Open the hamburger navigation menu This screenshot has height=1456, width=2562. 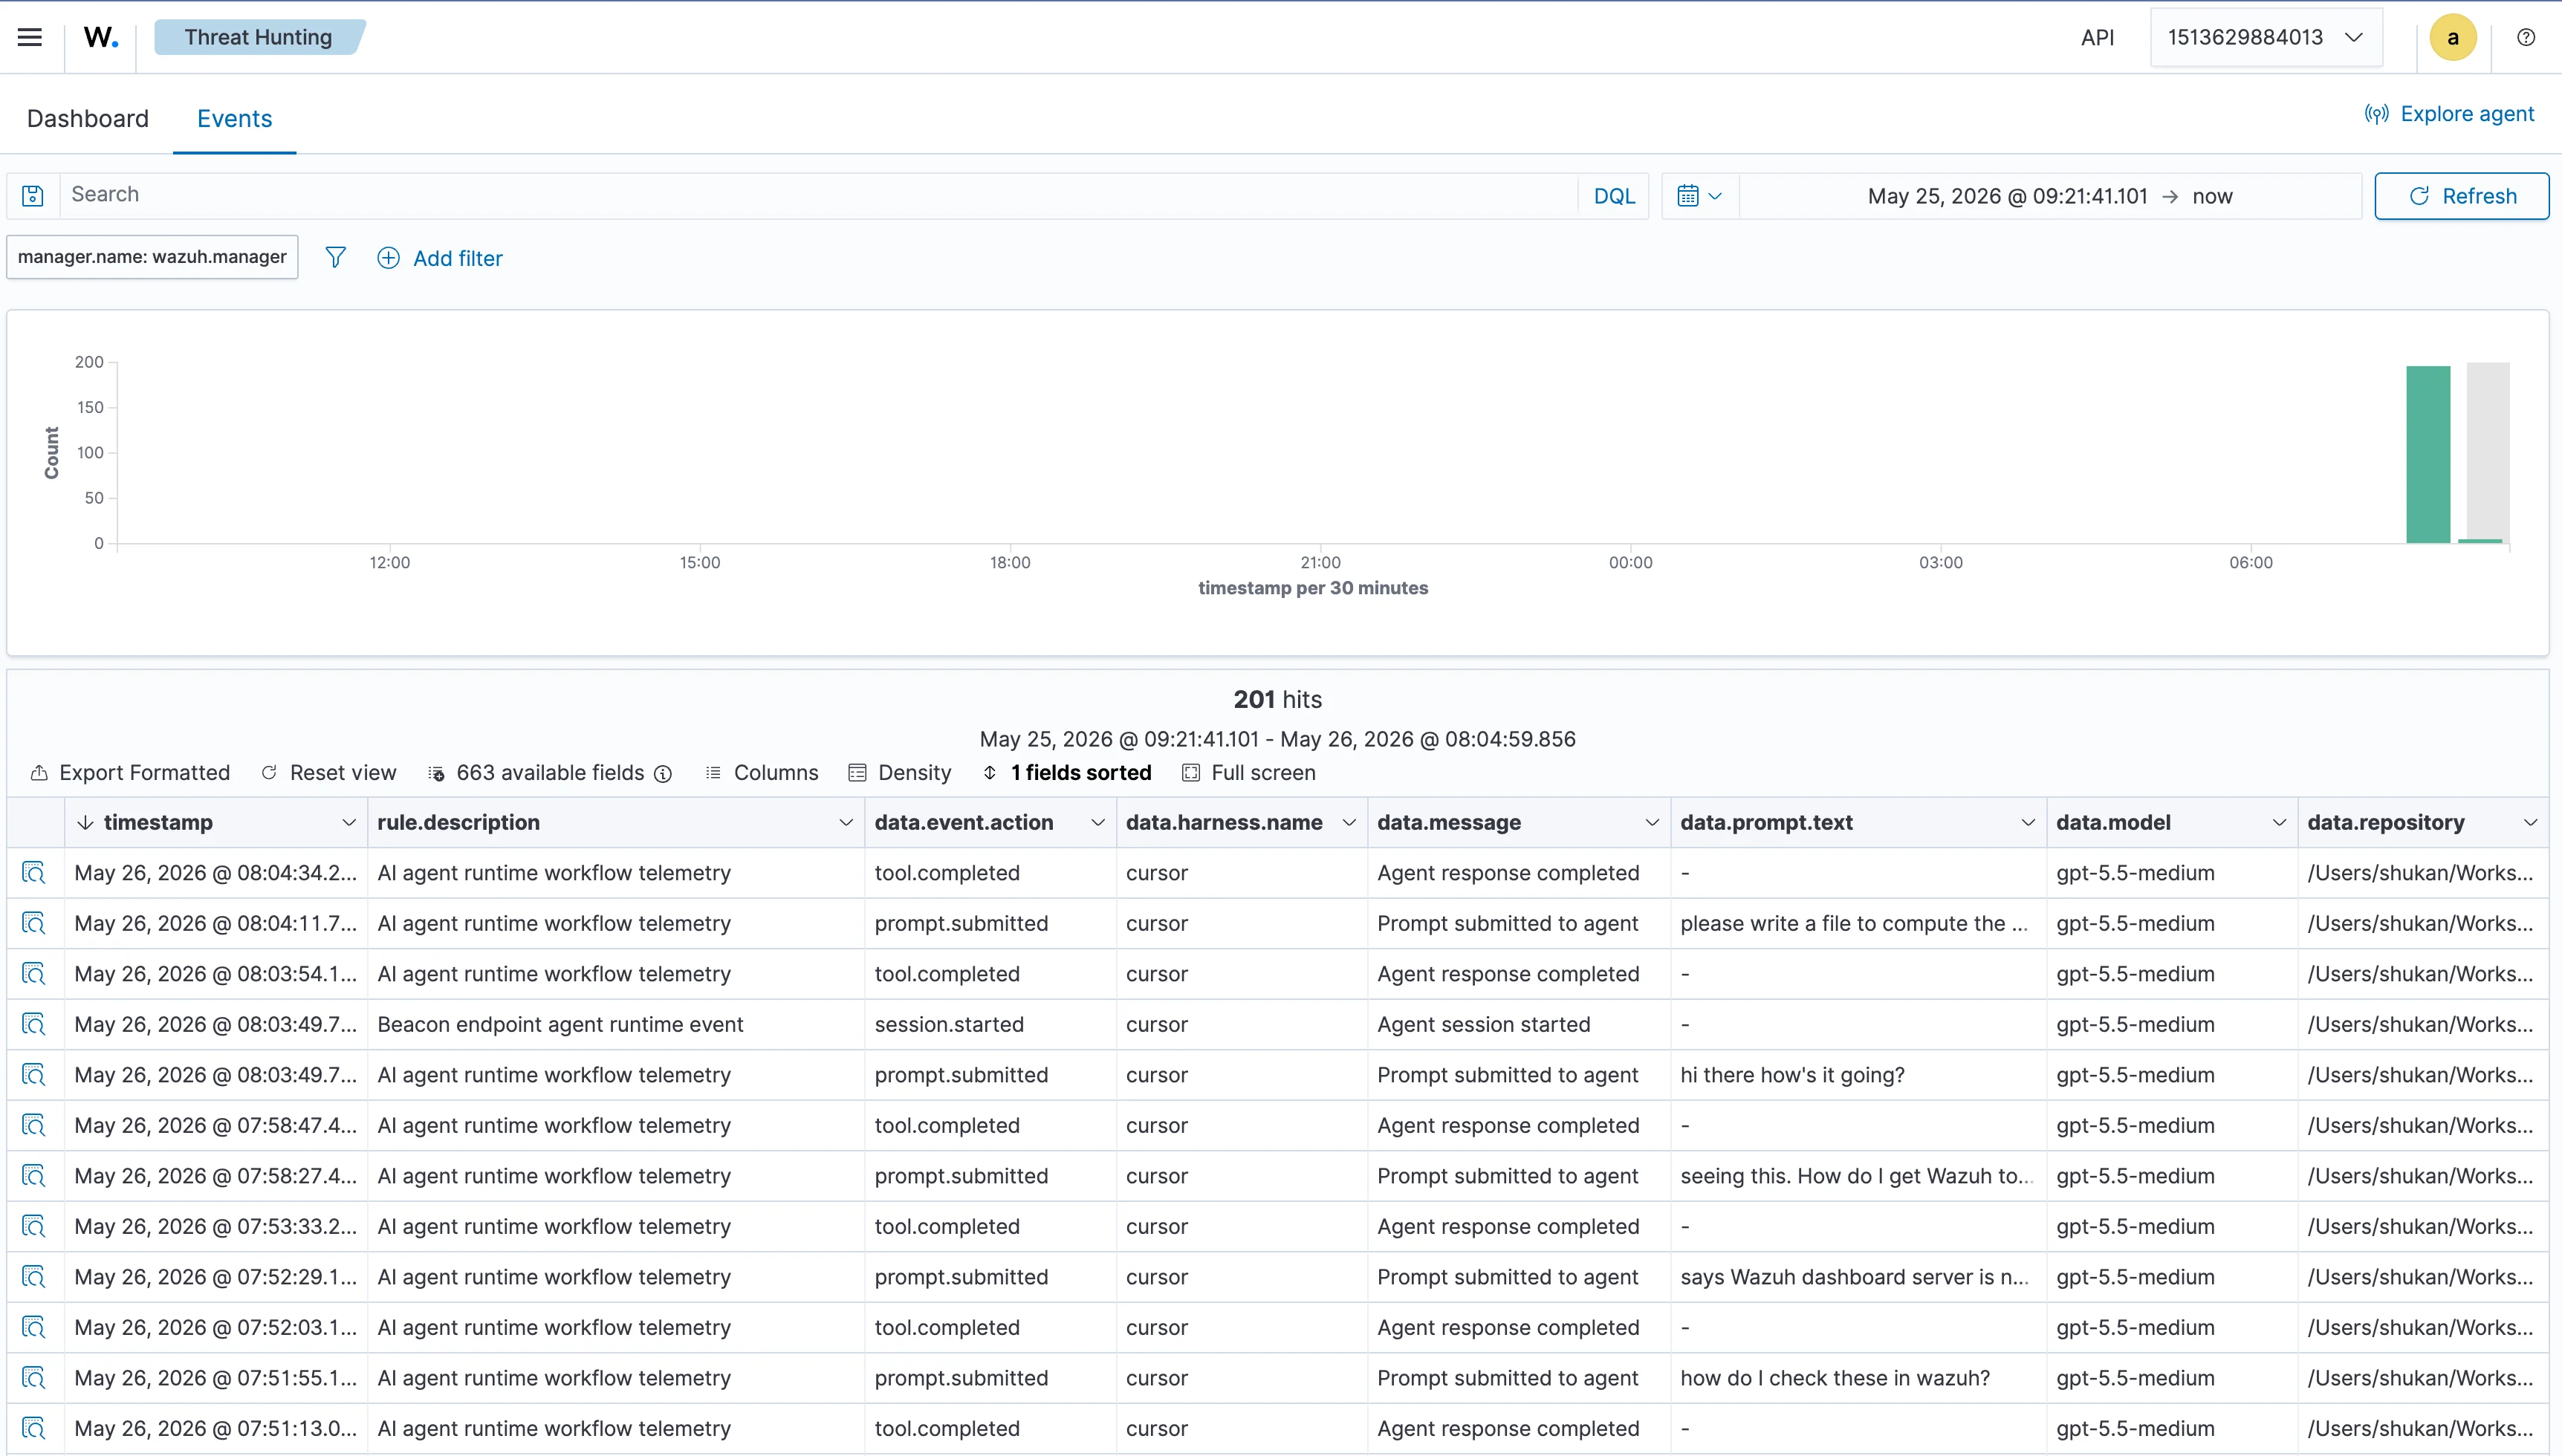coord(30,37)
